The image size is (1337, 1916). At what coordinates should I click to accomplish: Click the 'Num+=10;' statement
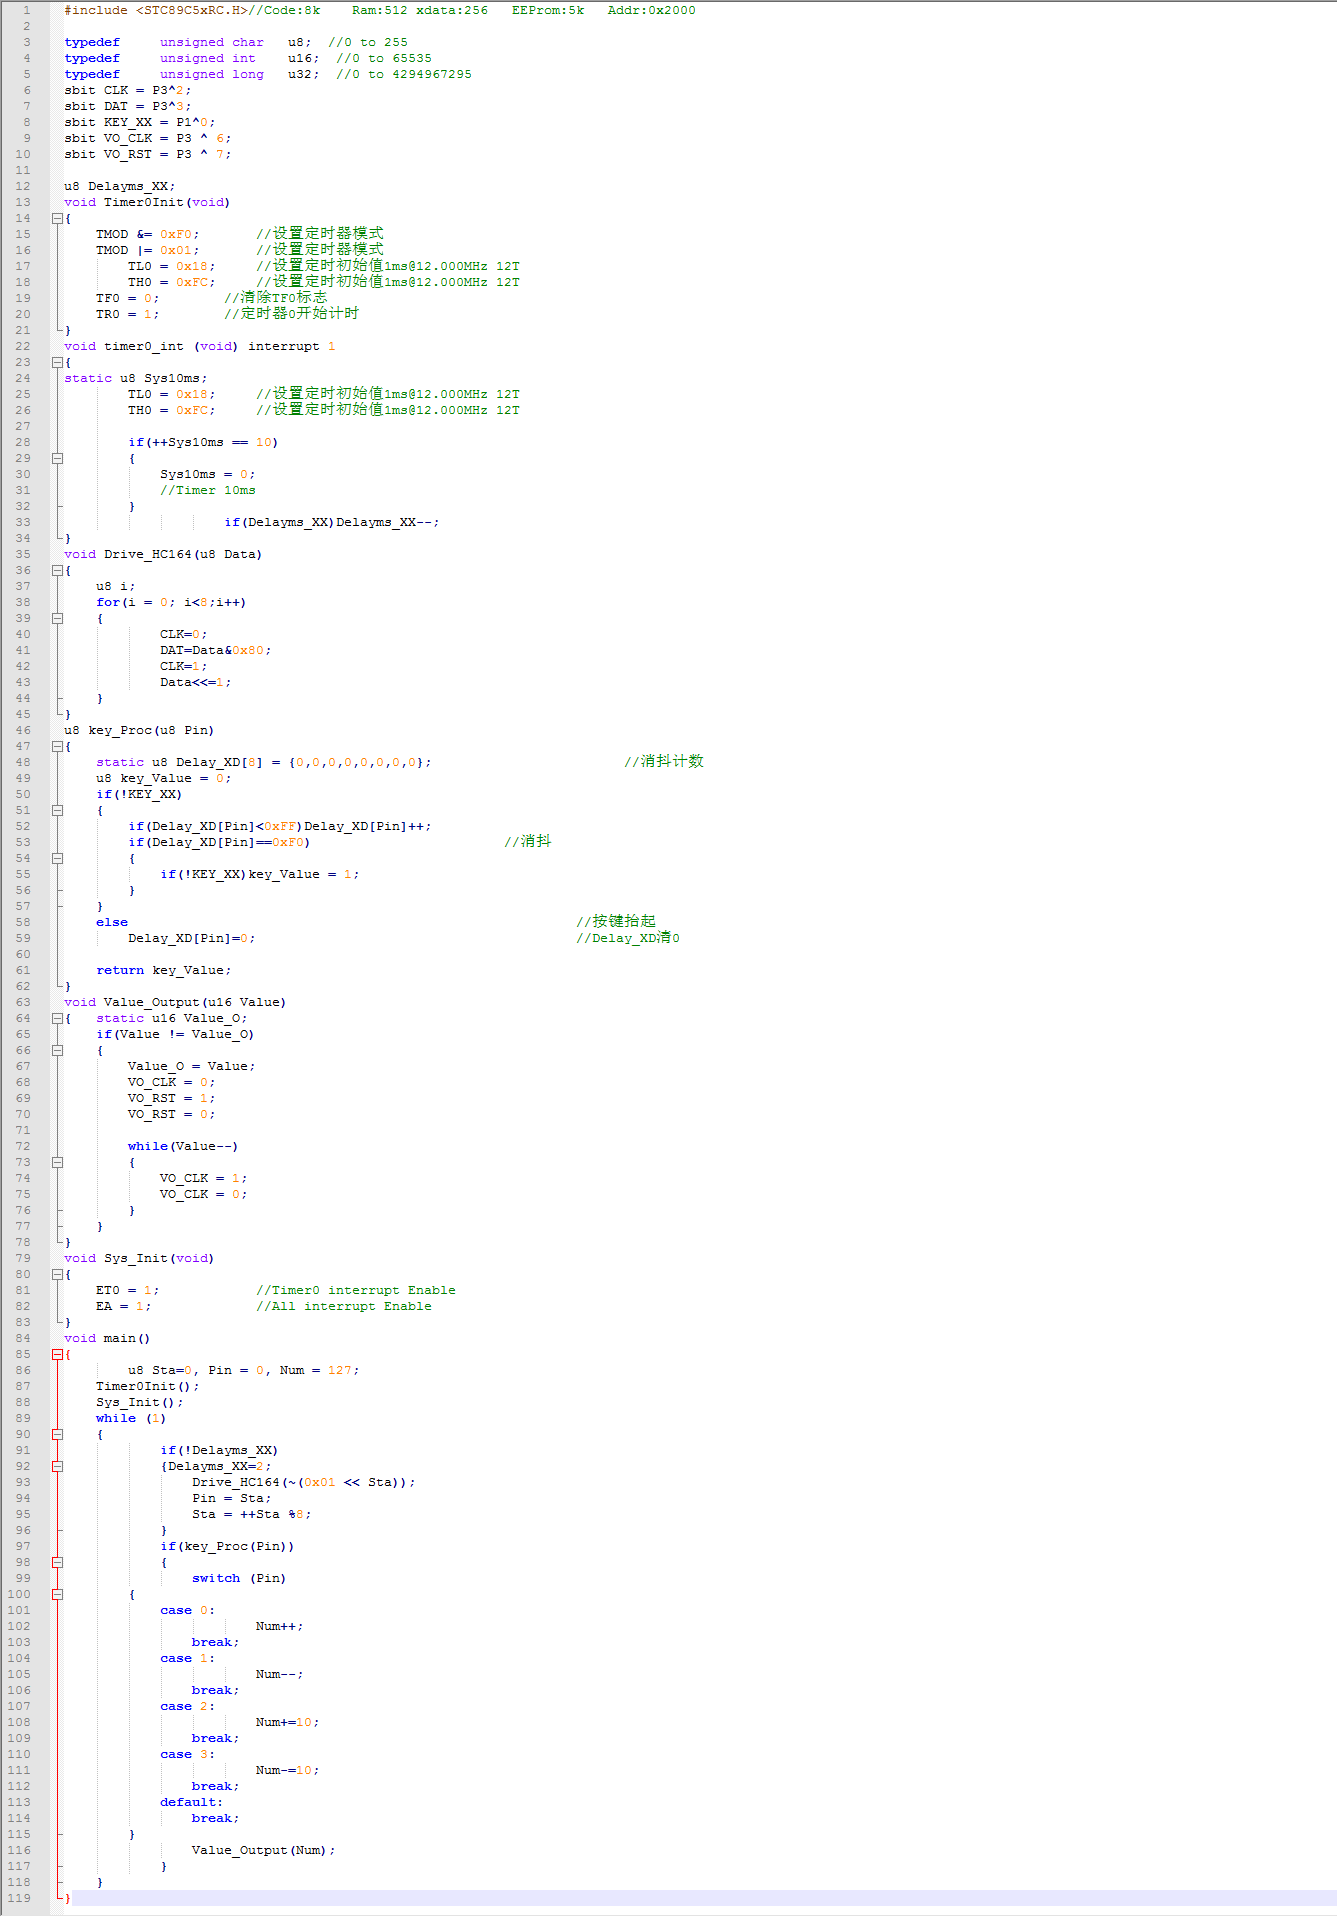(x=288, y=1722)
